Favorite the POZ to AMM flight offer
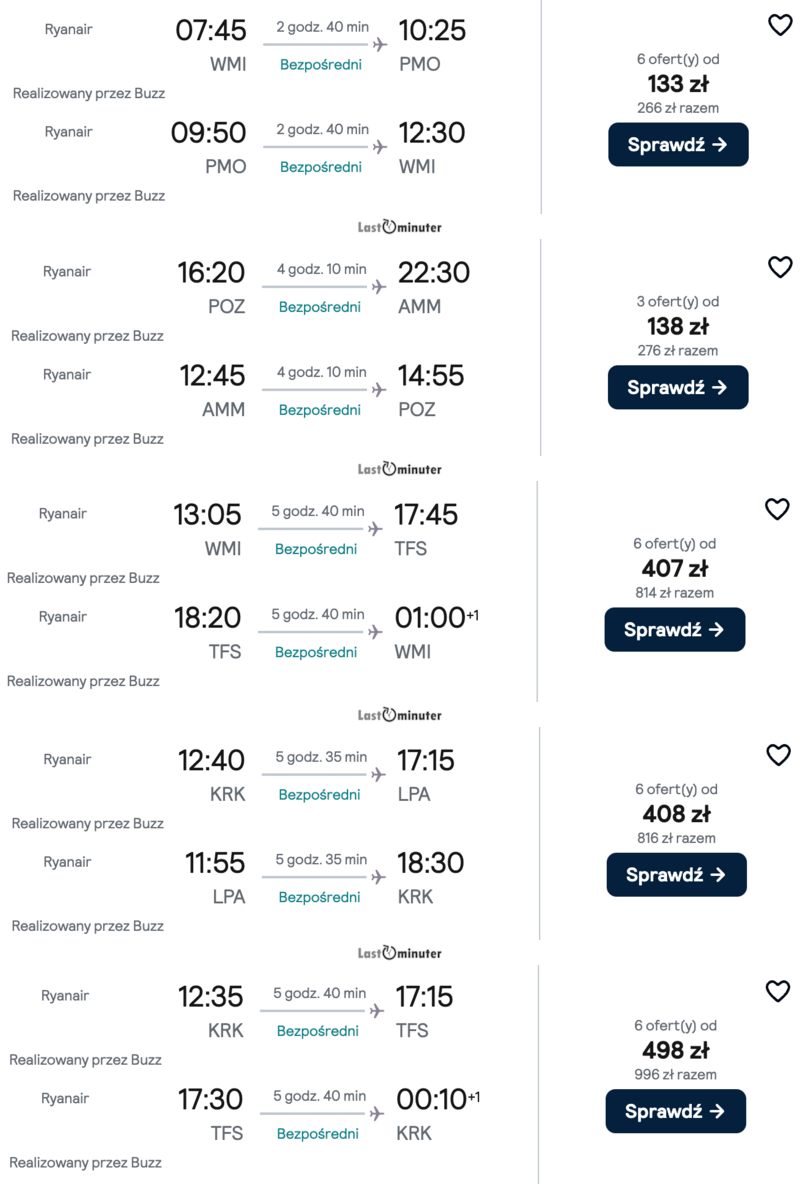This screenshot has height=1184, width=800. 780,267
